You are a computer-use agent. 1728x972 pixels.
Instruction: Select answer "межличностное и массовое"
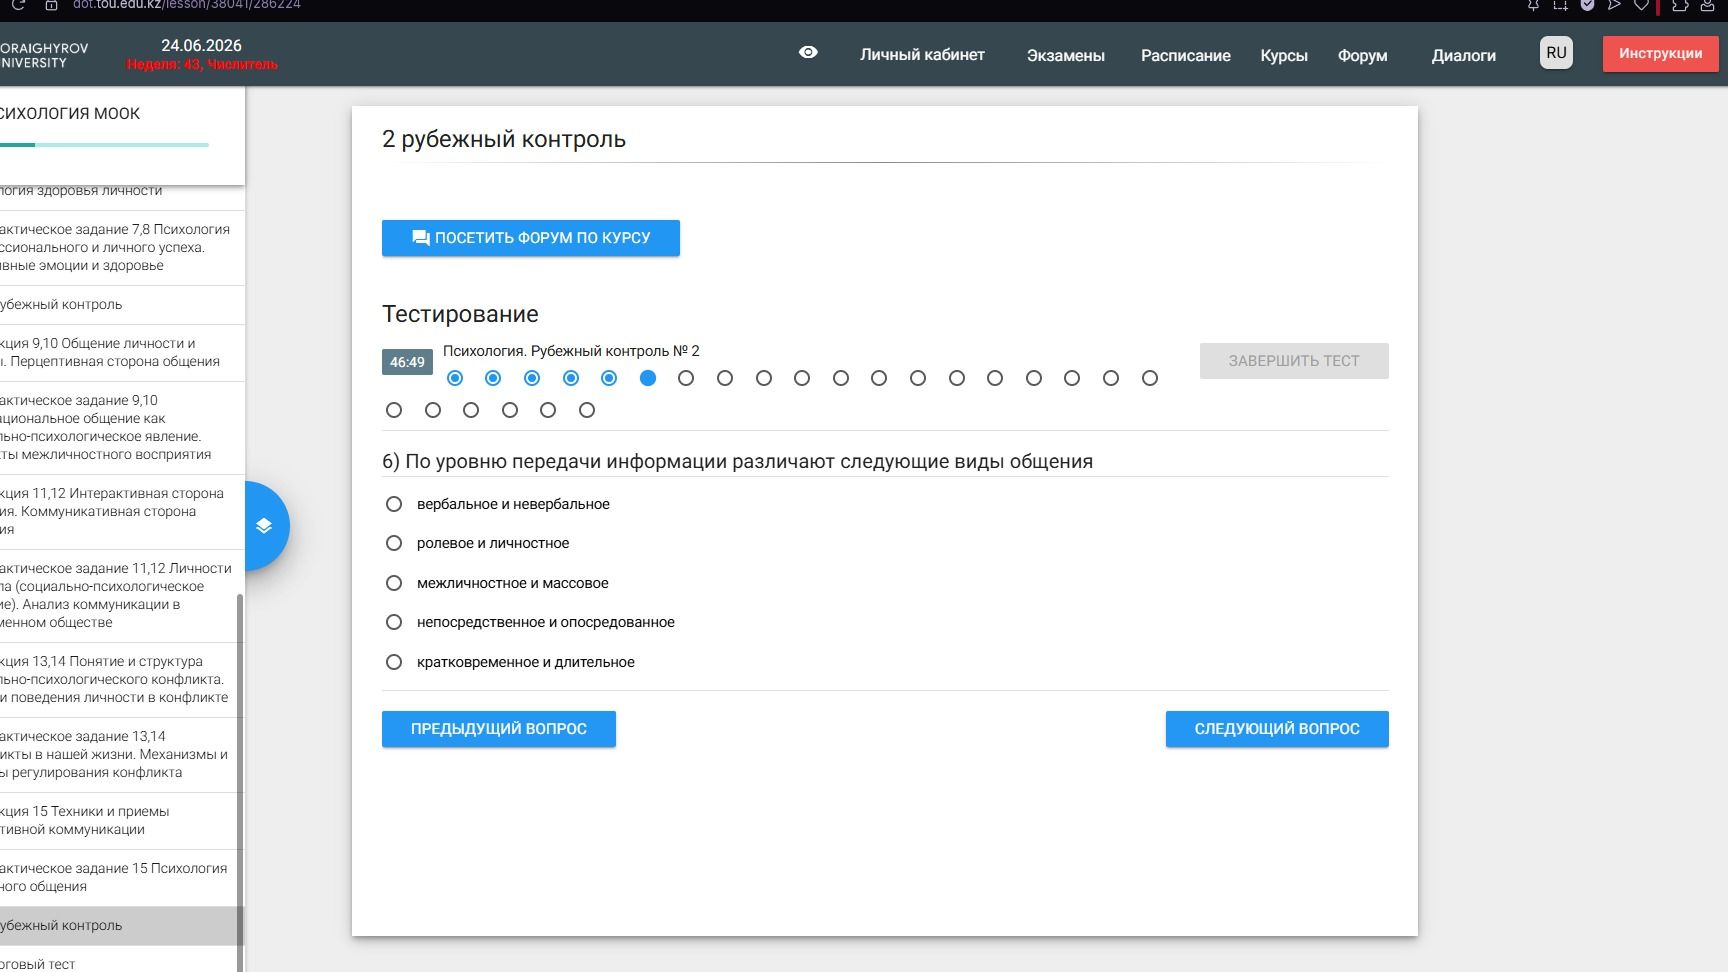pos(394,583)
